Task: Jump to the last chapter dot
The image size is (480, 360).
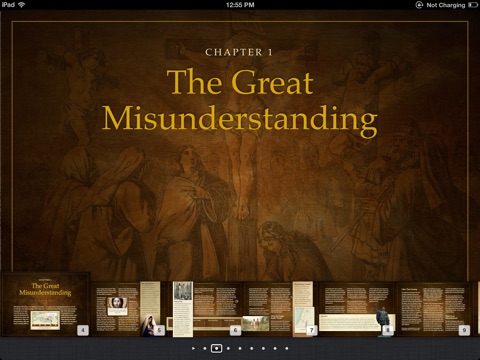Action: [287, 348]
